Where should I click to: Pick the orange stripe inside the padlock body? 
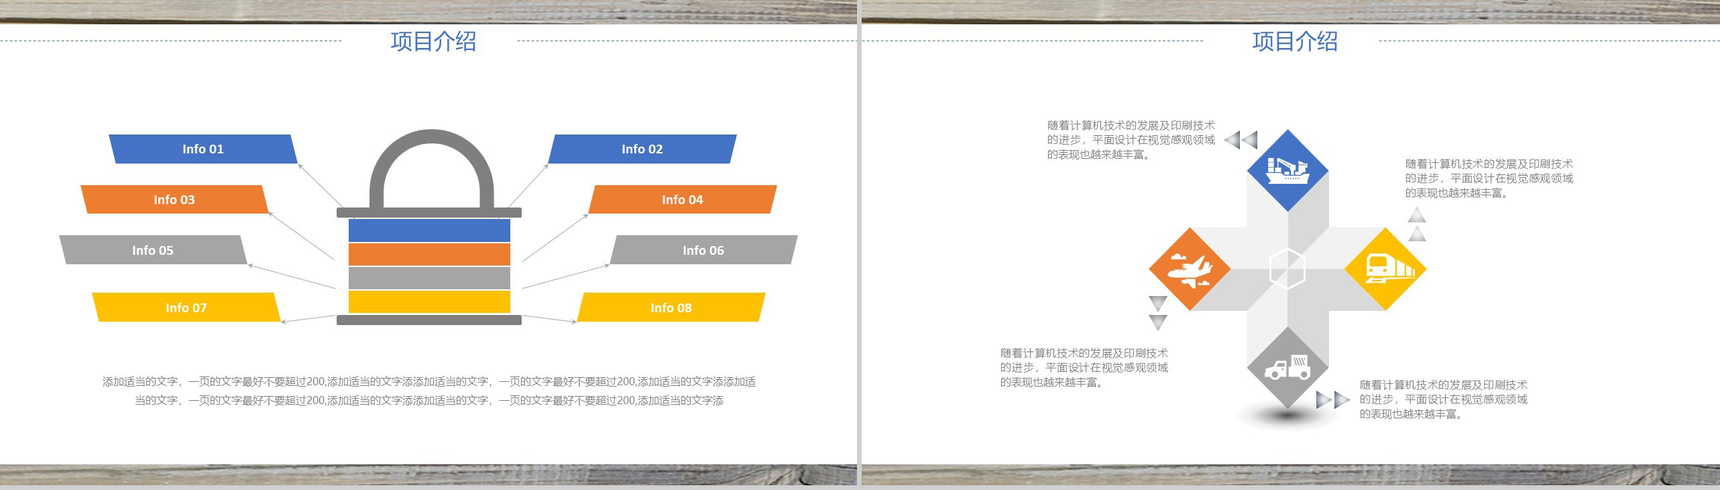click(429, 254)
